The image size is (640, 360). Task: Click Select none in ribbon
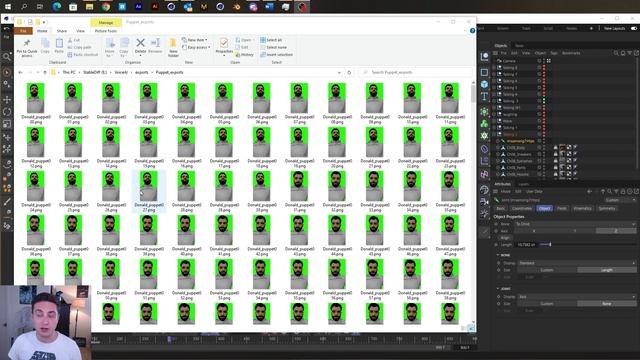click(x=273, y=47)
